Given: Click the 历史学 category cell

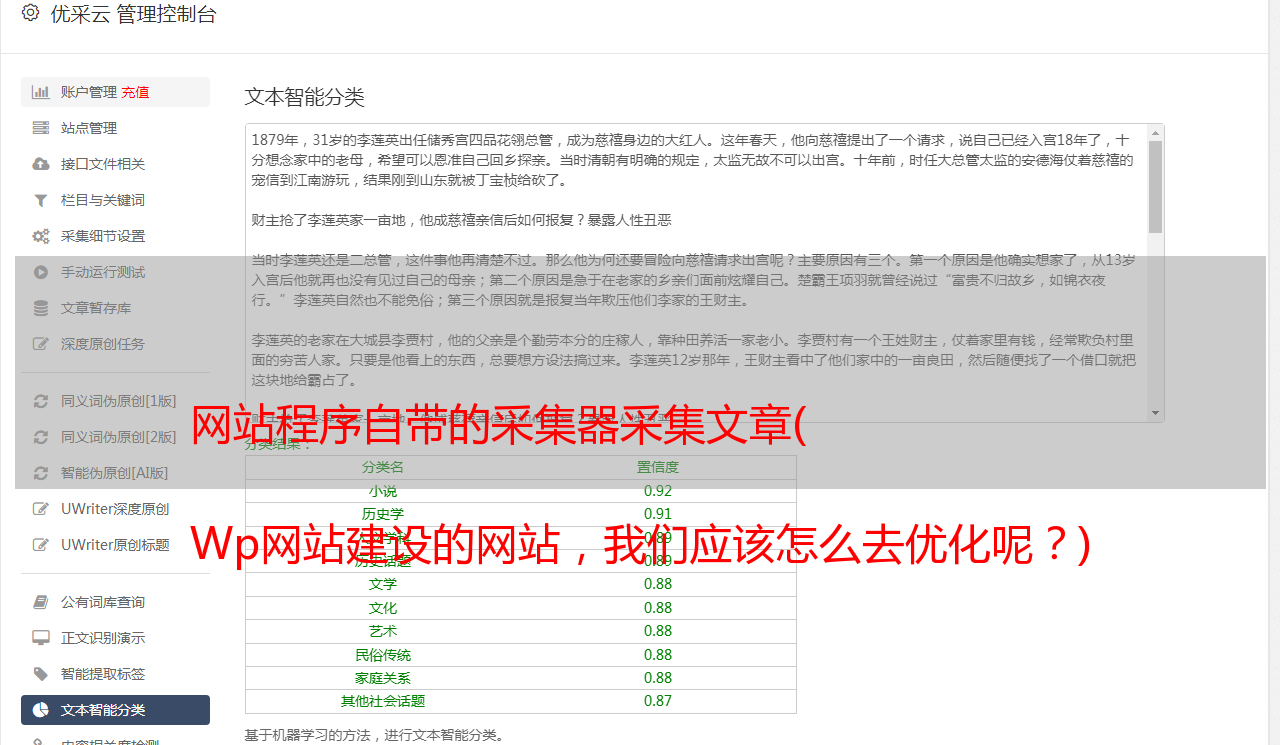Looking at the screenshot, I should 383,514.
